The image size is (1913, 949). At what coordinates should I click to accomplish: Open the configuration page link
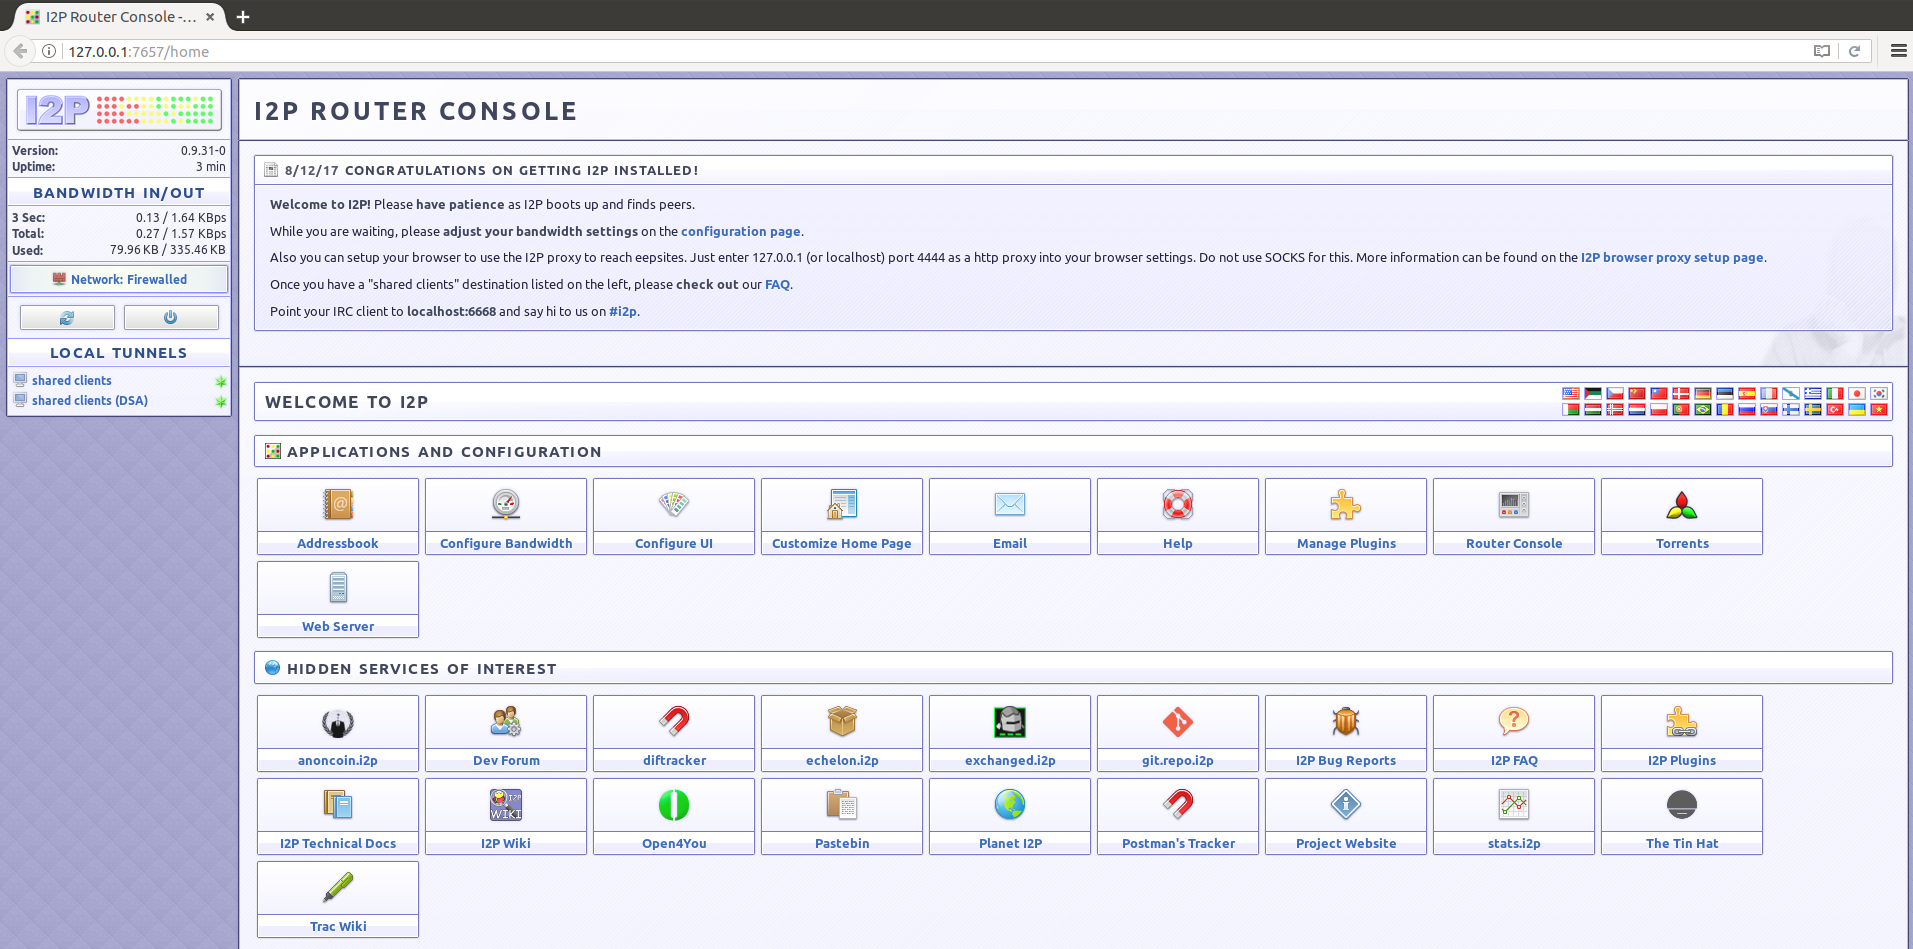point(740,231)
